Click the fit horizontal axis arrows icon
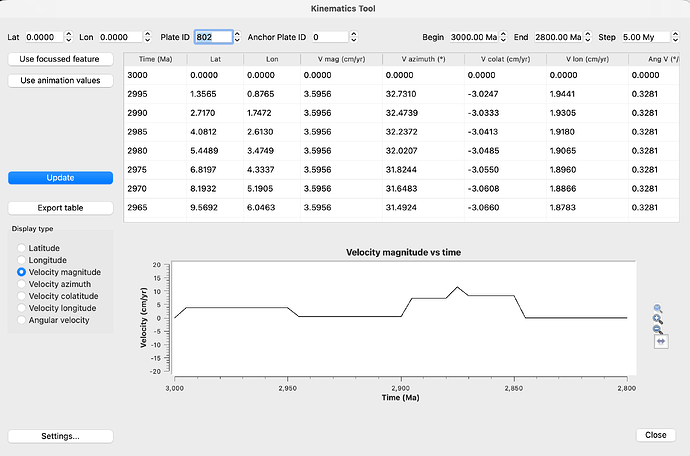 pyautogui.click(x=661, y=341)
